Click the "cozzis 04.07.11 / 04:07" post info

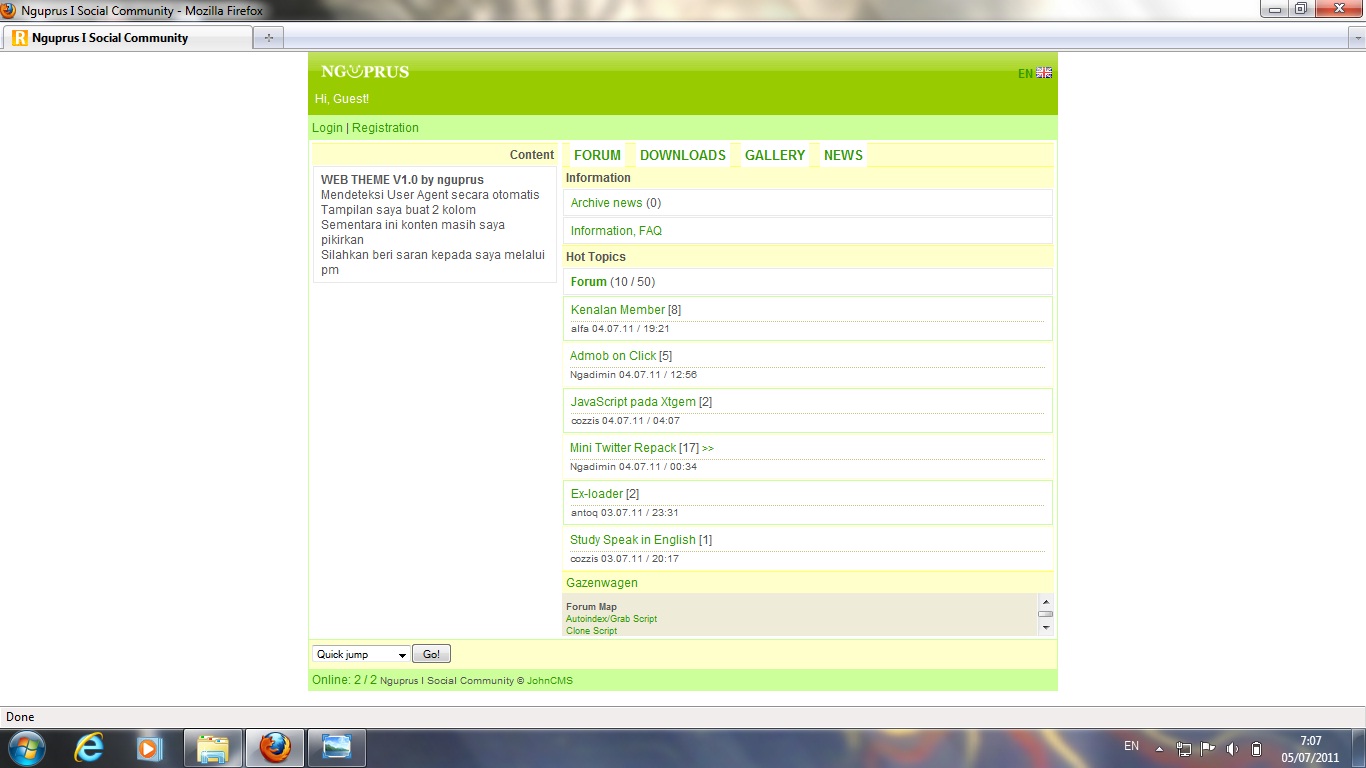pyautogui.click(x=625, y=421)
